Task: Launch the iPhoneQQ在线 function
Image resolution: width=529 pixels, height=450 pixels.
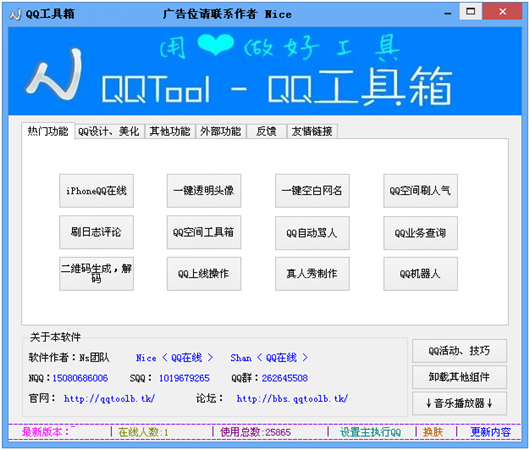Action: coord(96,191)
